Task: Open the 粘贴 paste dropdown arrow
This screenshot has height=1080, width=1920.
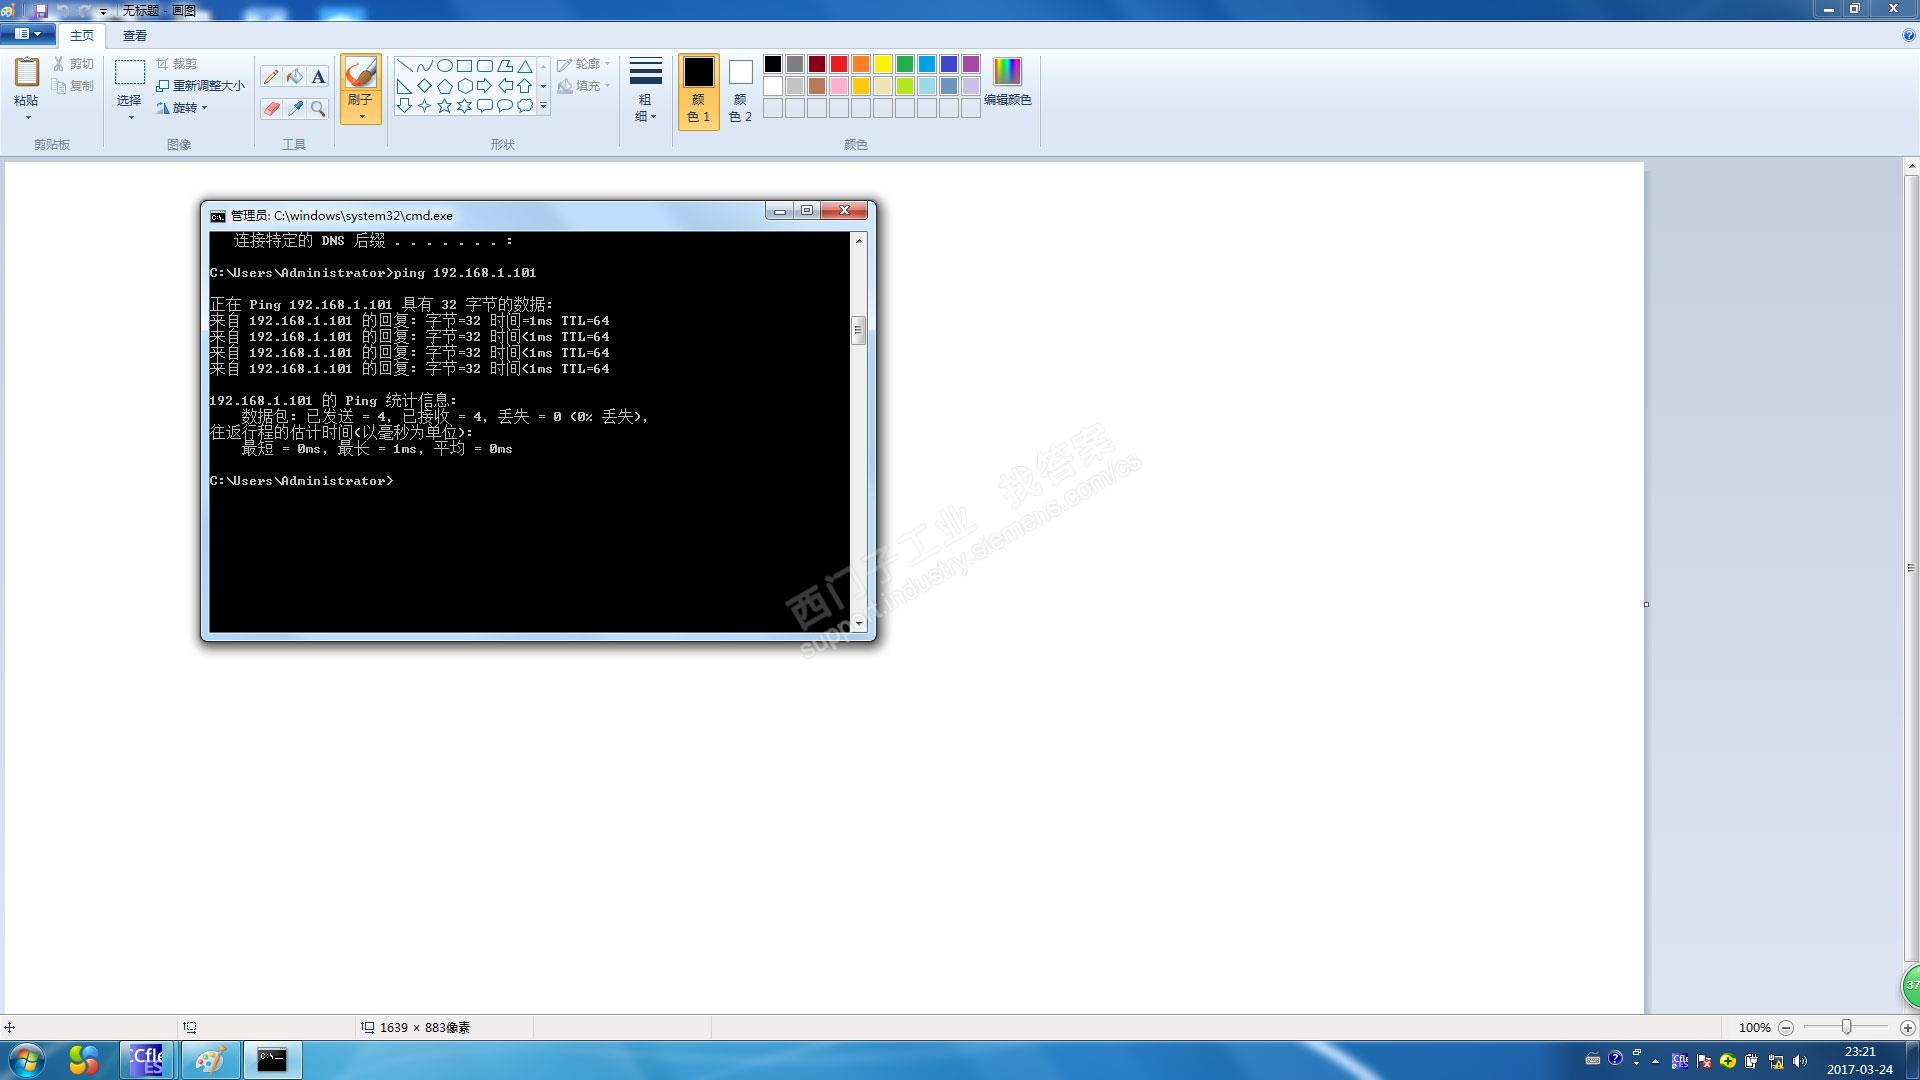Action: pos(27,117)
